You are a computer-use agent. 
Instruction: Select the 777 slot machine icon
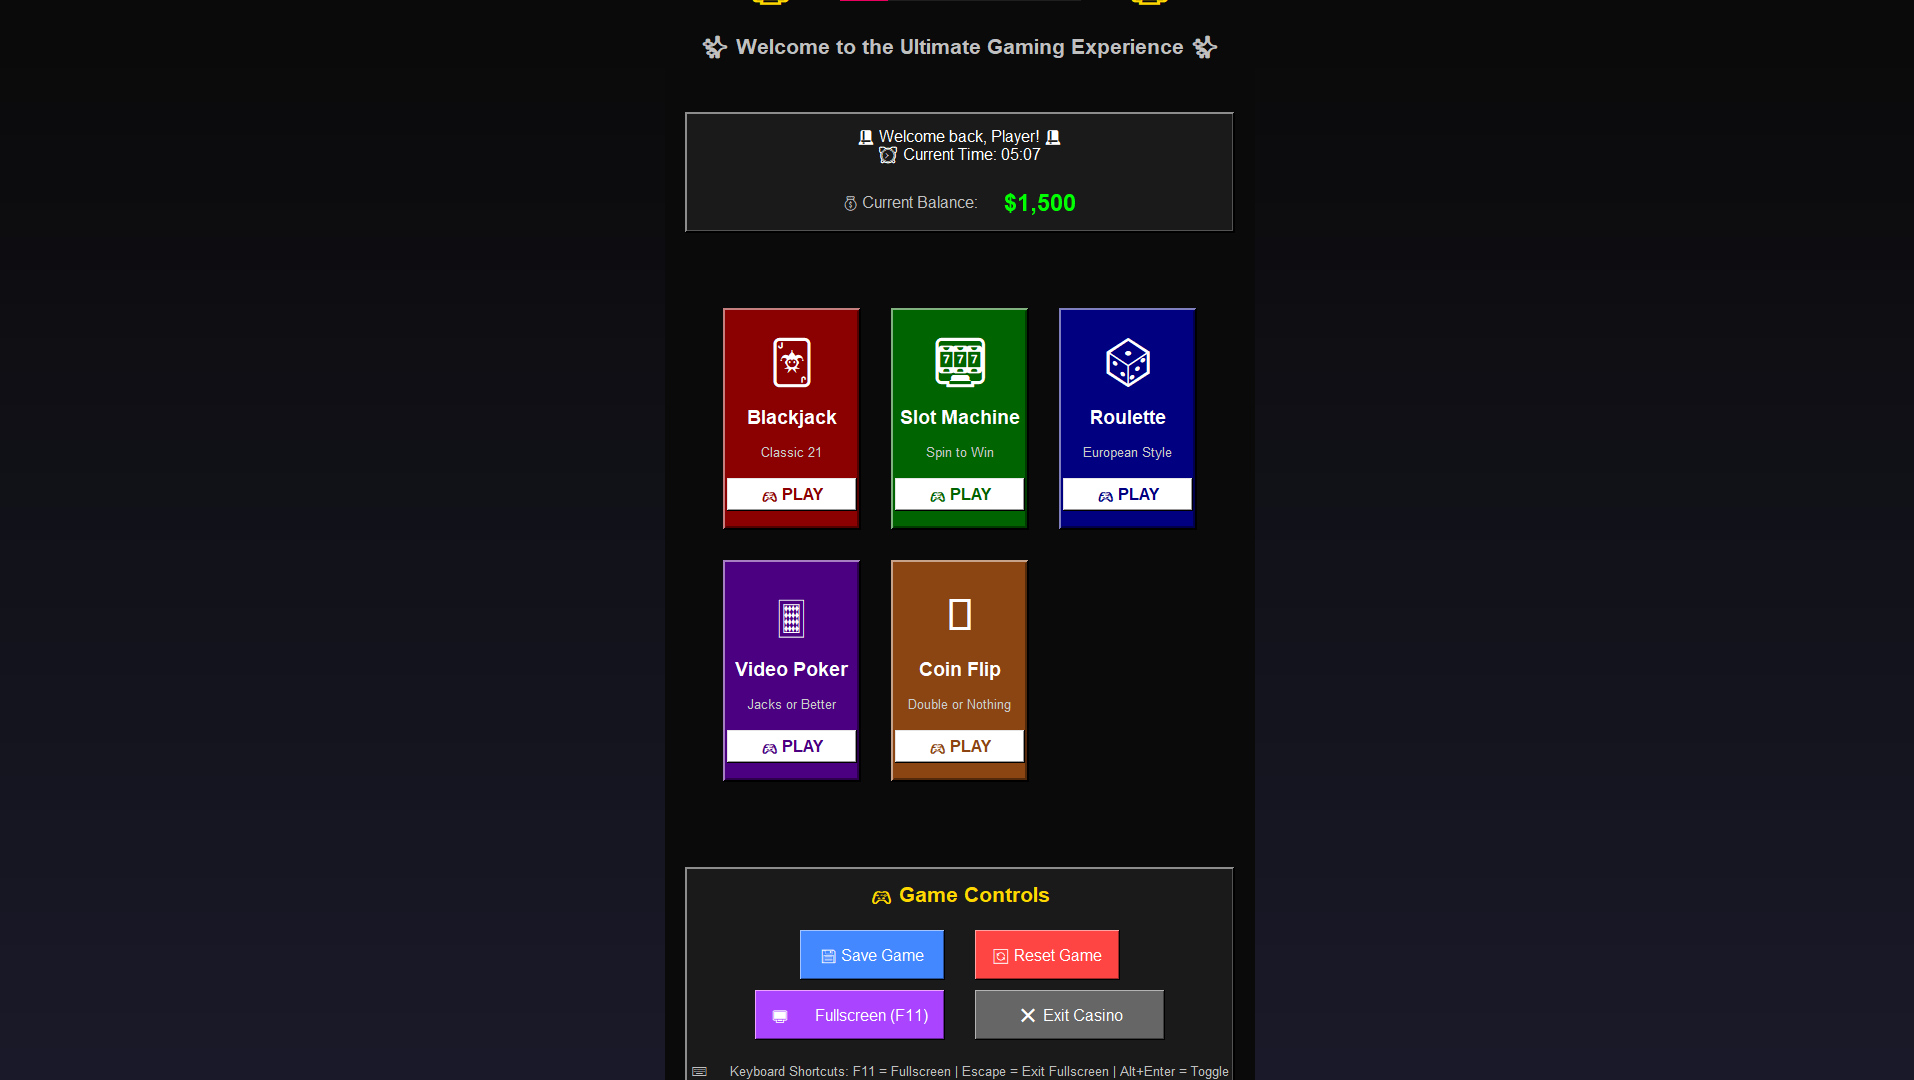click(958, 362)
